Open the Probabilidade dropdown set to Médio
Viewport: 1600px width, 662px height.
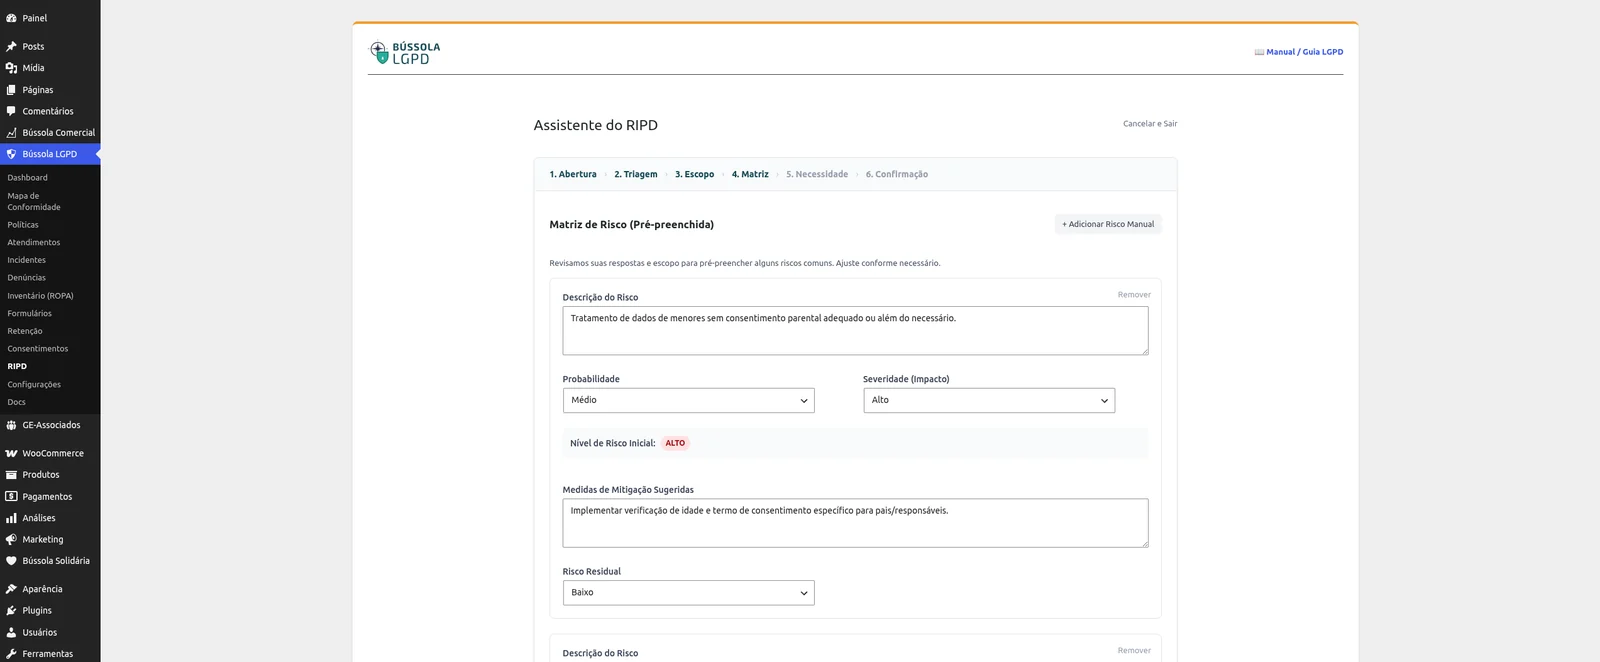coord(688,400)
